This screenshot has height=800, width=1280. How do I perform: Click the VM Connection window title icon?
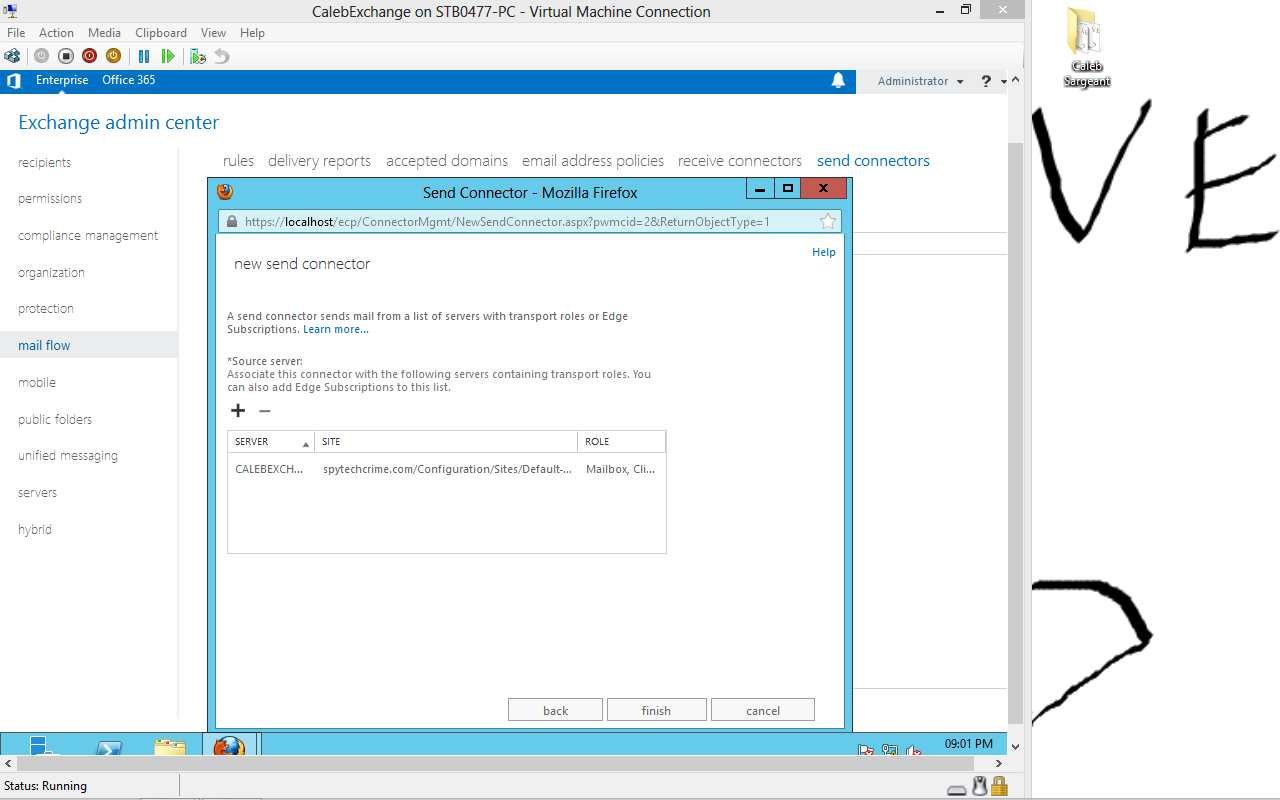click(x=11, y=11)
